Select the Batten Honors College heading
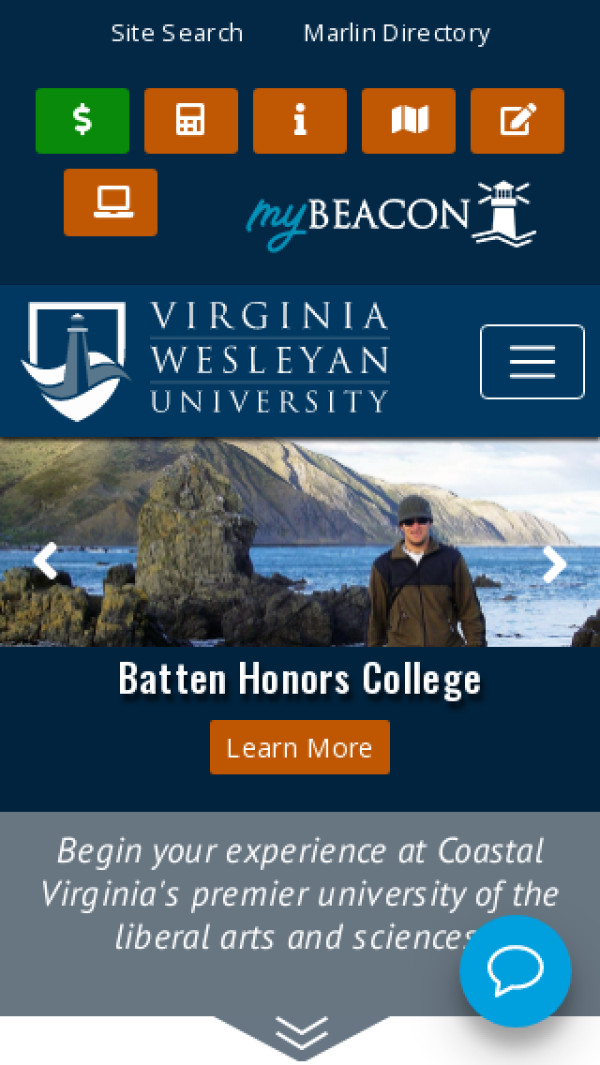The image size is (600, 1065). point(300,678)
